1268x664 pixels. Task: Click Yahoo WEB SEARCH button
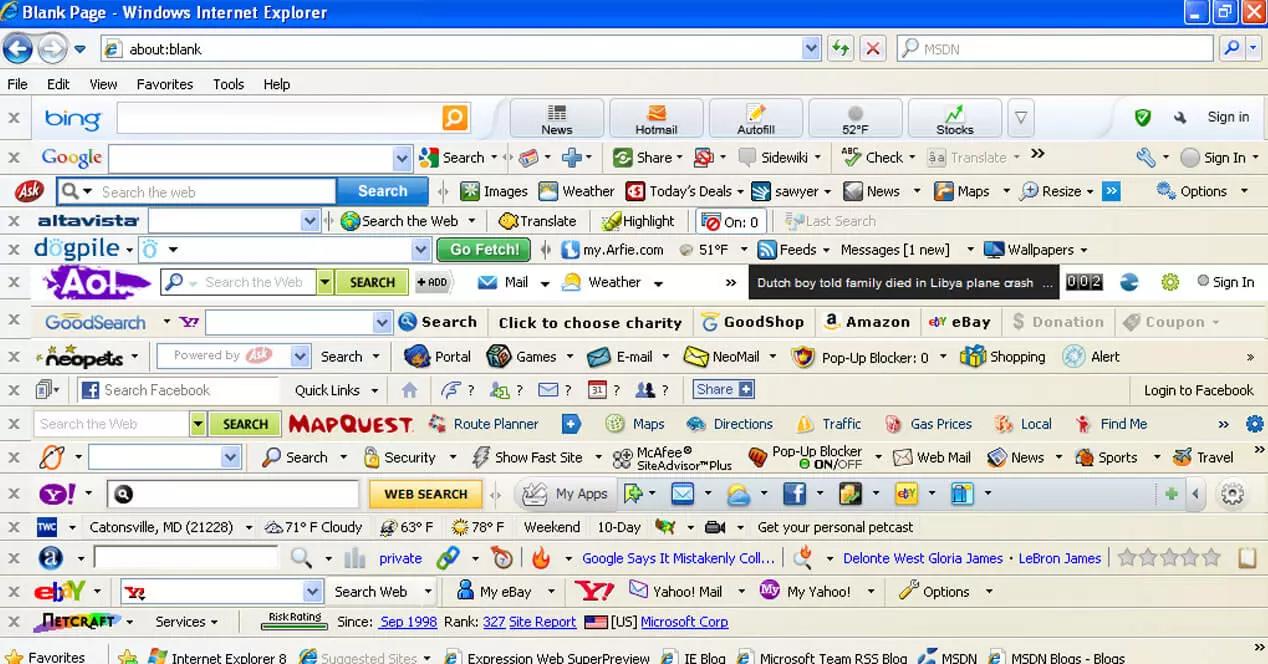[425, 494]
